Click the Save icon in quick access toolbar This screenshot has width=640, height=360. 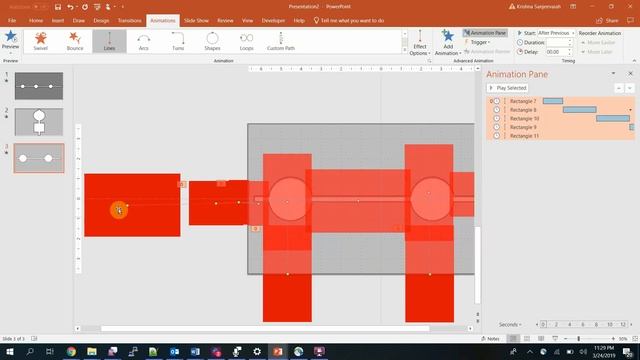(x=58, y=7)
